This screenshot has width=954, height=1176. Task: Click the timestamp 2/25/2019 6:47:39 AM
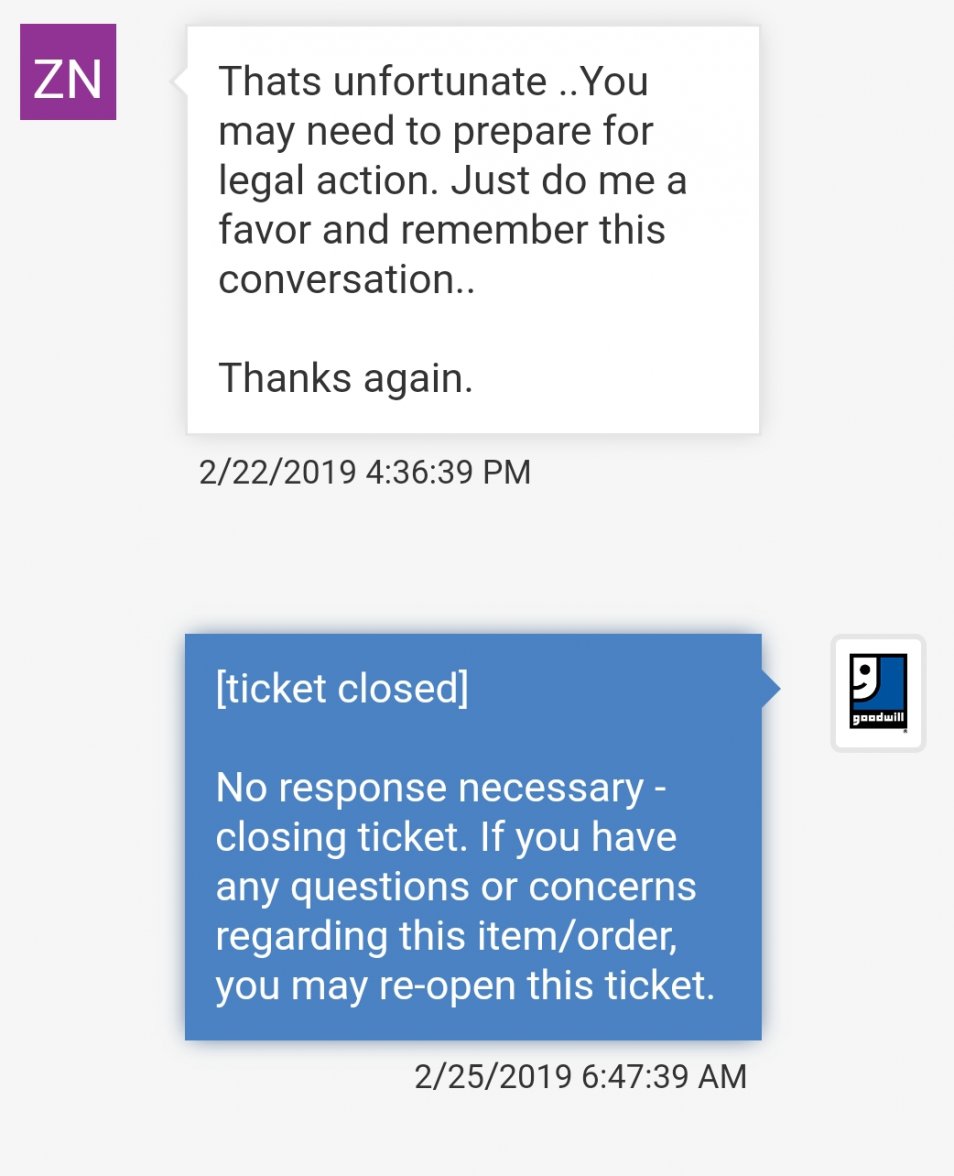click(580, 1077)
